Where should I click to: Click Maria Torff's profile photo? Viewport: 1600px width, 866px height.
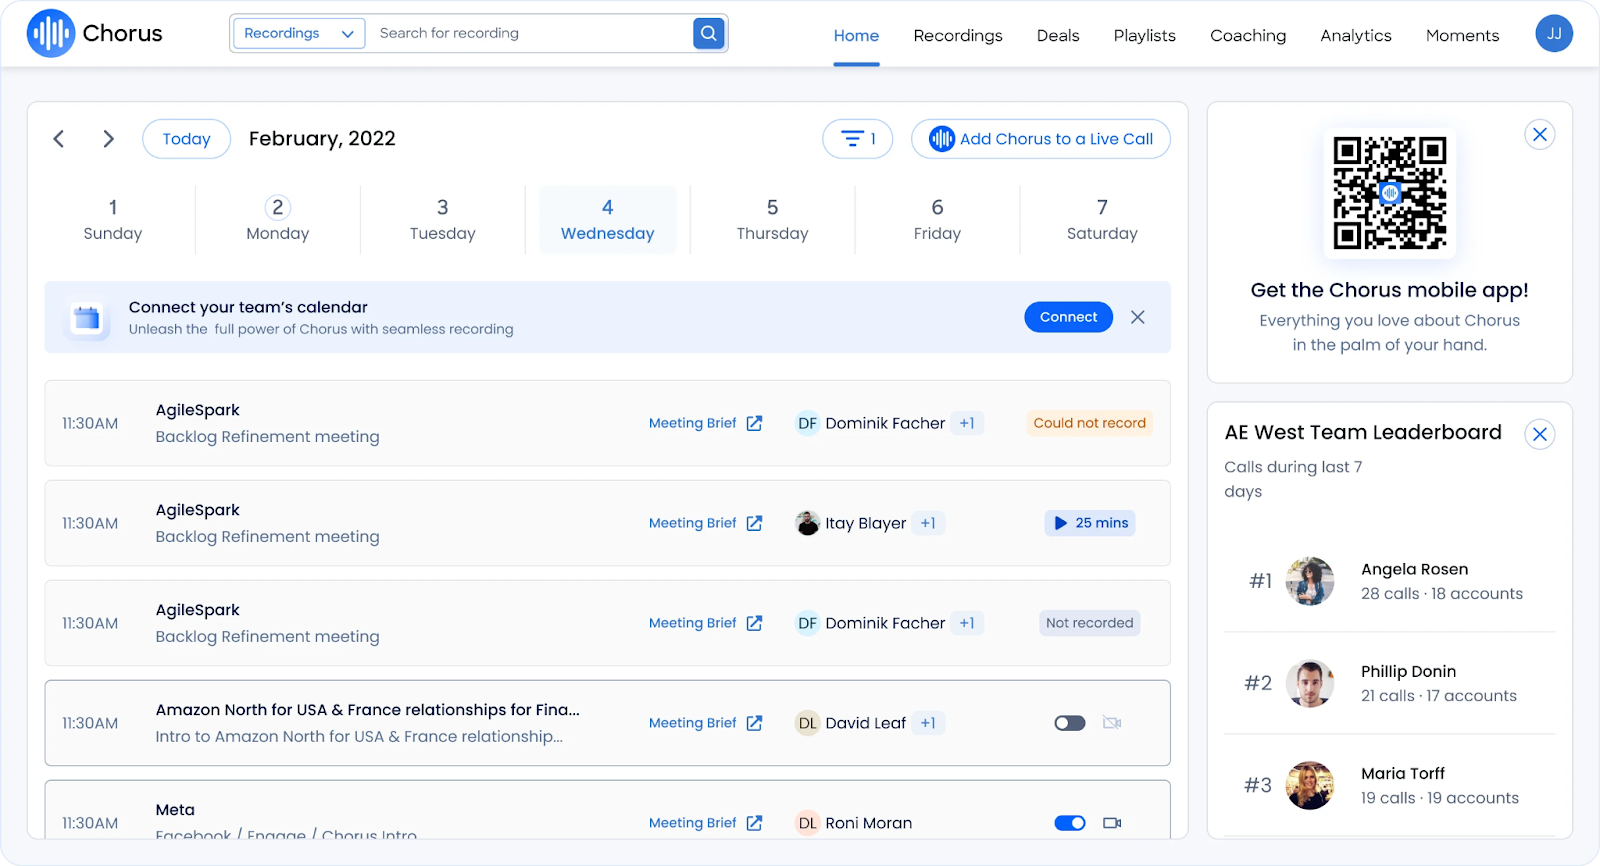[x=1310, y=785]
